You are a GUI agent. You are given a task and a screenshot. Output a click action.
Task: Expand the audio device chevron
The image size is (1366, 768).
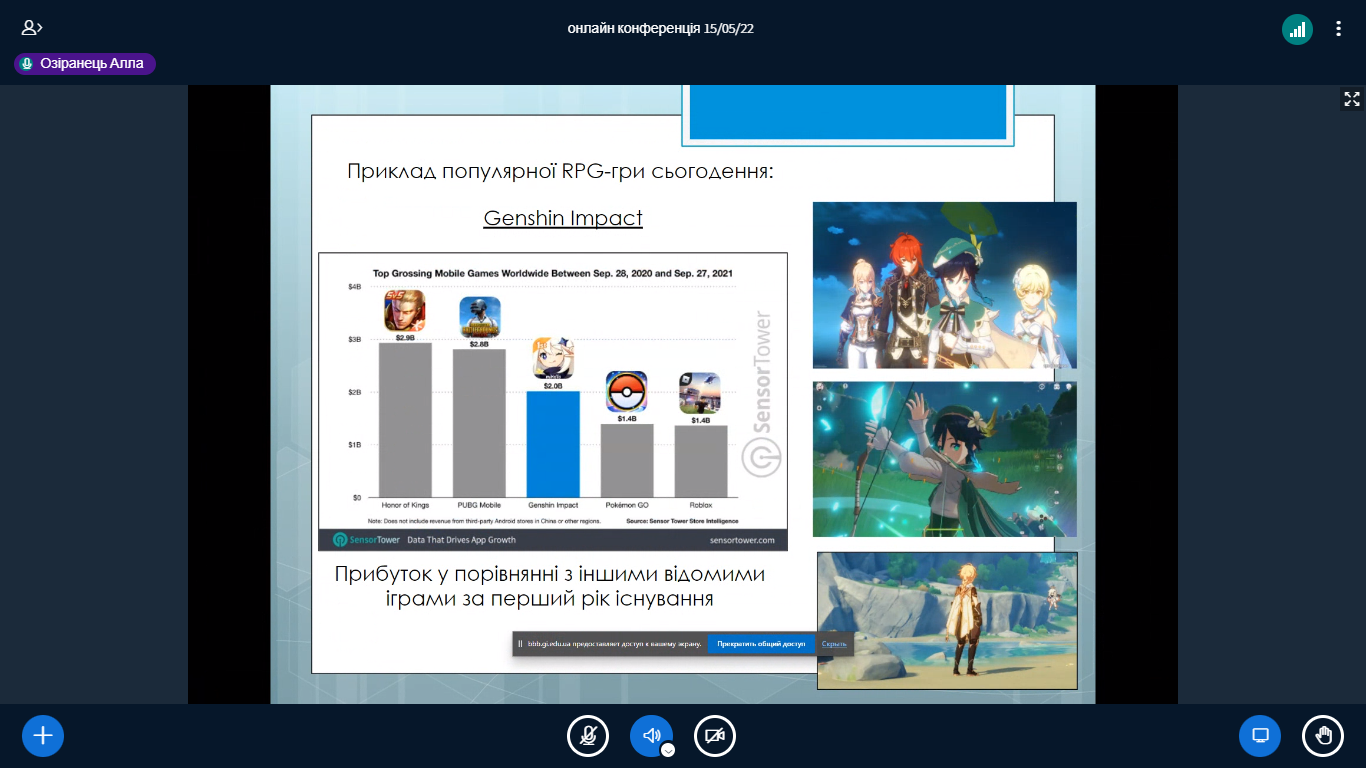[668, 750]
